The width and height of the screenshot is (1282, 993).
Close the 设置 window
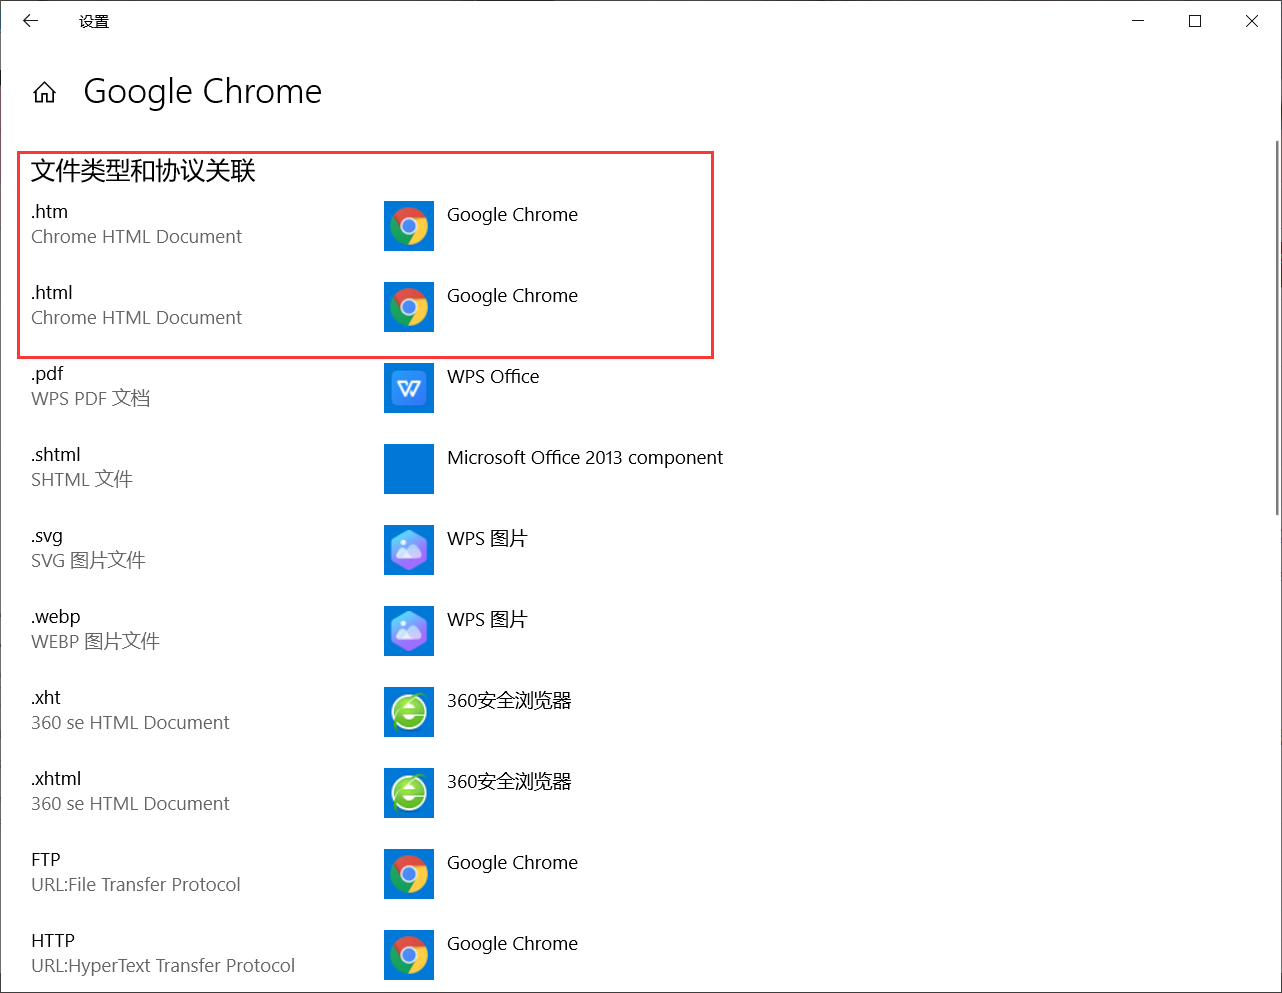point(1252,21)
